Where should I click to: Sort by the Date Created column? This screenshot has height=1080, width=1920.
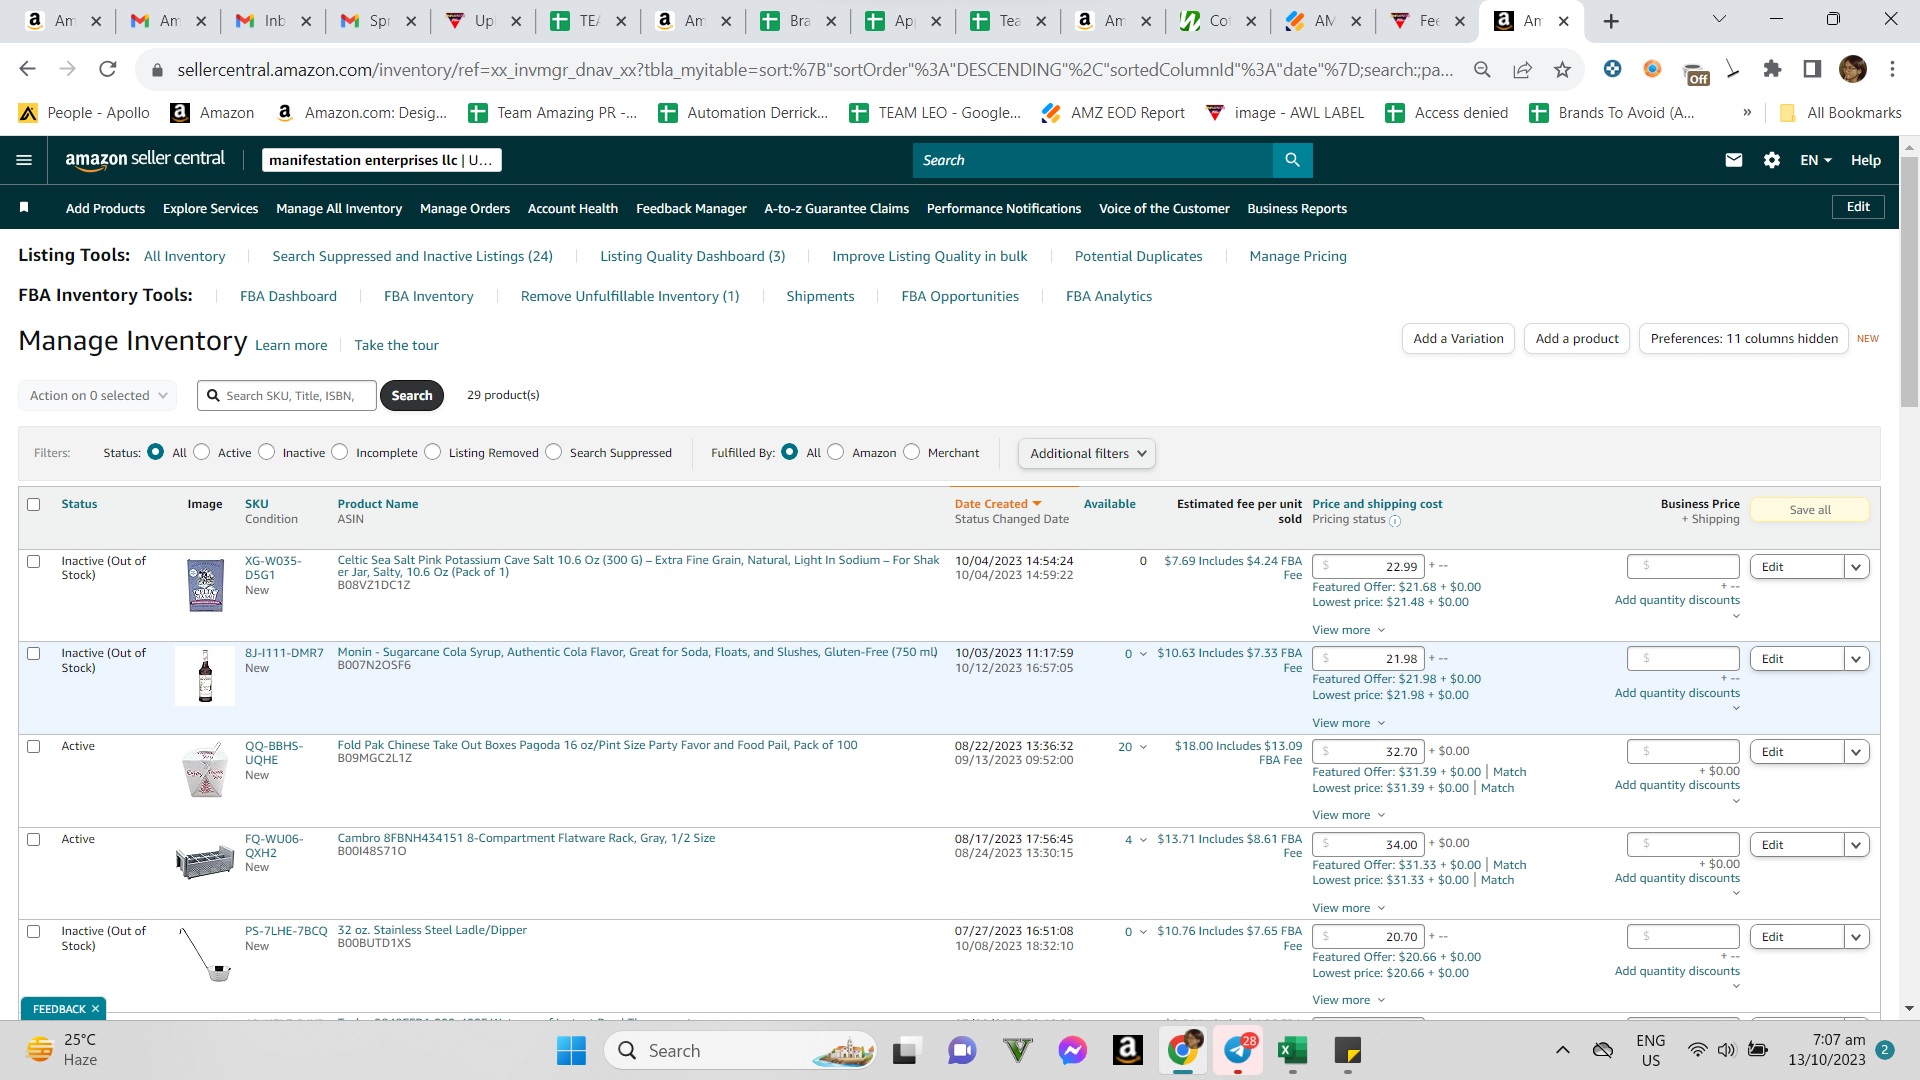997,504
